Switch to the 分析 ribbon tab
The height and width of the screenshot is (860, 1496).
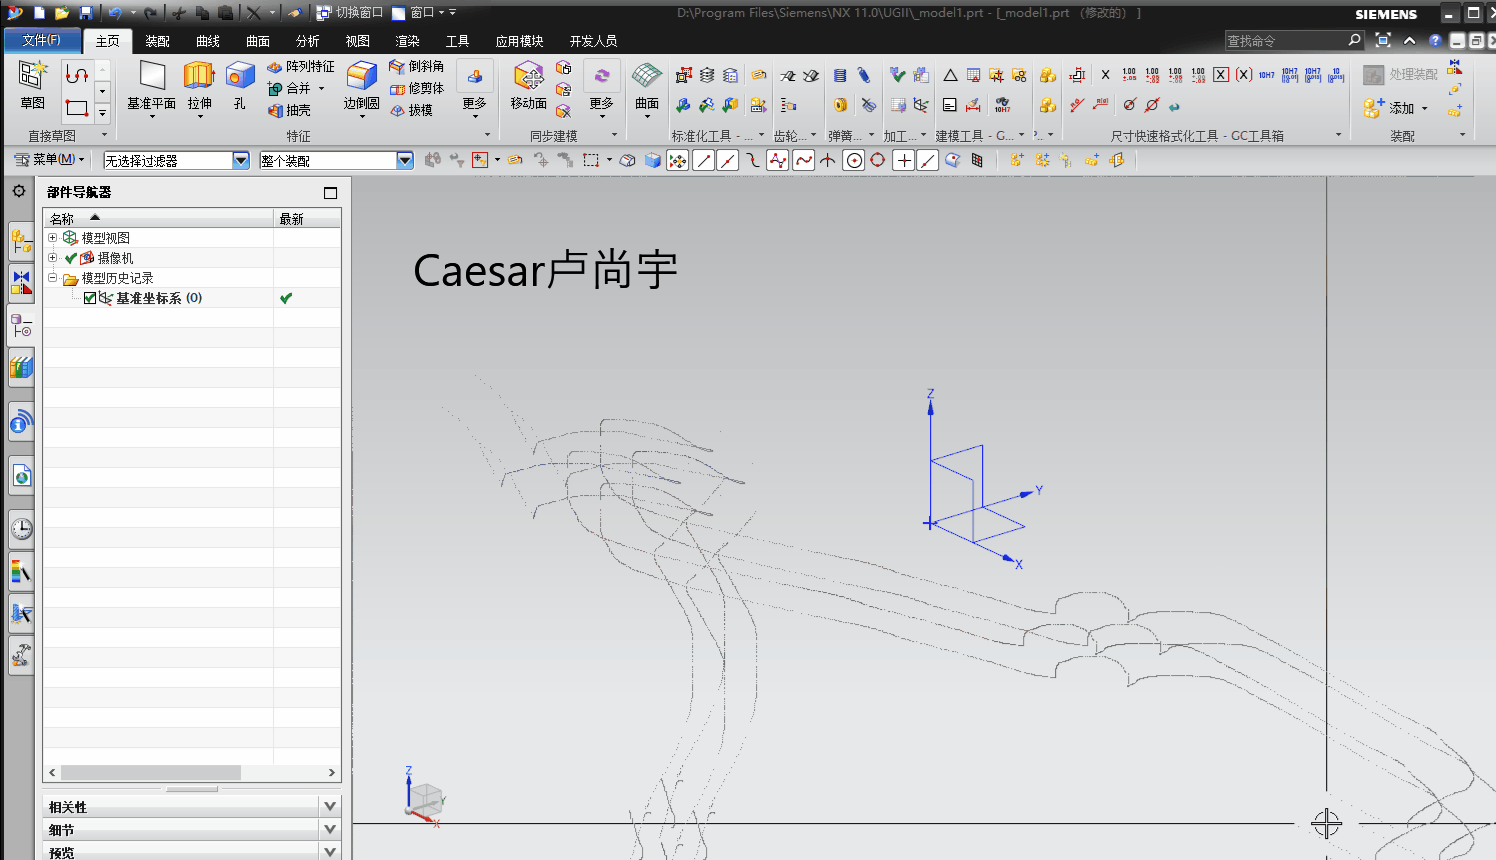pyautogui.click(x=307, y=41)
